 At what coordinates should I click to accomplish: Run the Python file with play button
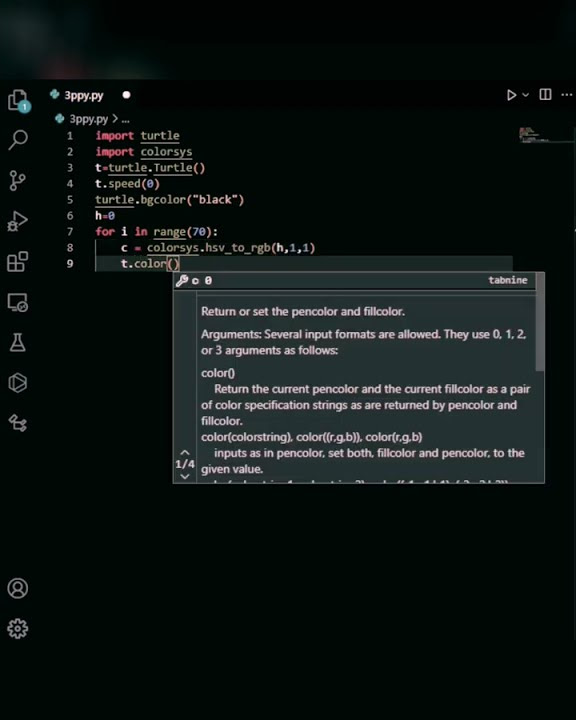pyautogui.click(x=511, y=95)
